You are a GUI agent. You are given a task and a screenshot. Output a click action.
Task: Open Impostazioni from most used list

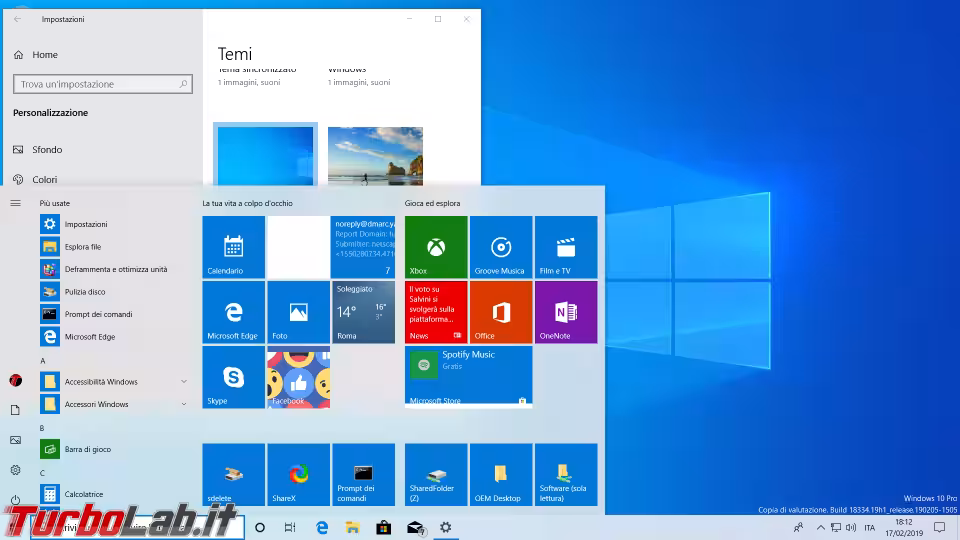pyautogui.click(x=114, y=224)
